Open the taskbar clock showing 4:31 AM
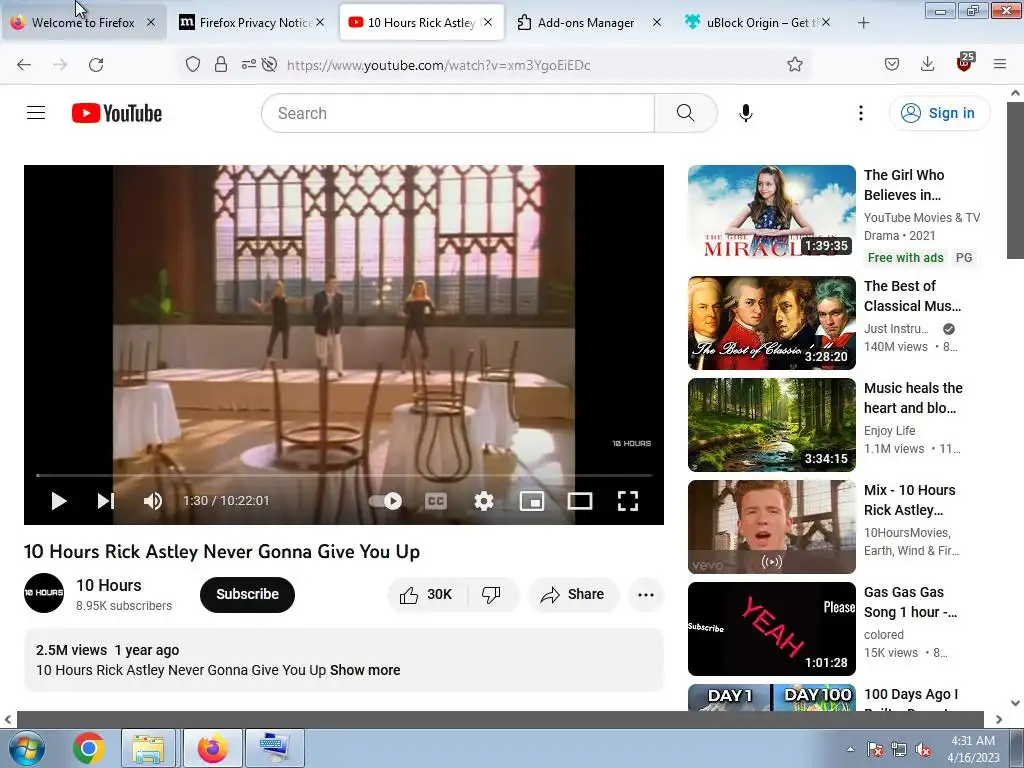The width and height of the screenshot is (1024, 768). [x=973, y=749]
